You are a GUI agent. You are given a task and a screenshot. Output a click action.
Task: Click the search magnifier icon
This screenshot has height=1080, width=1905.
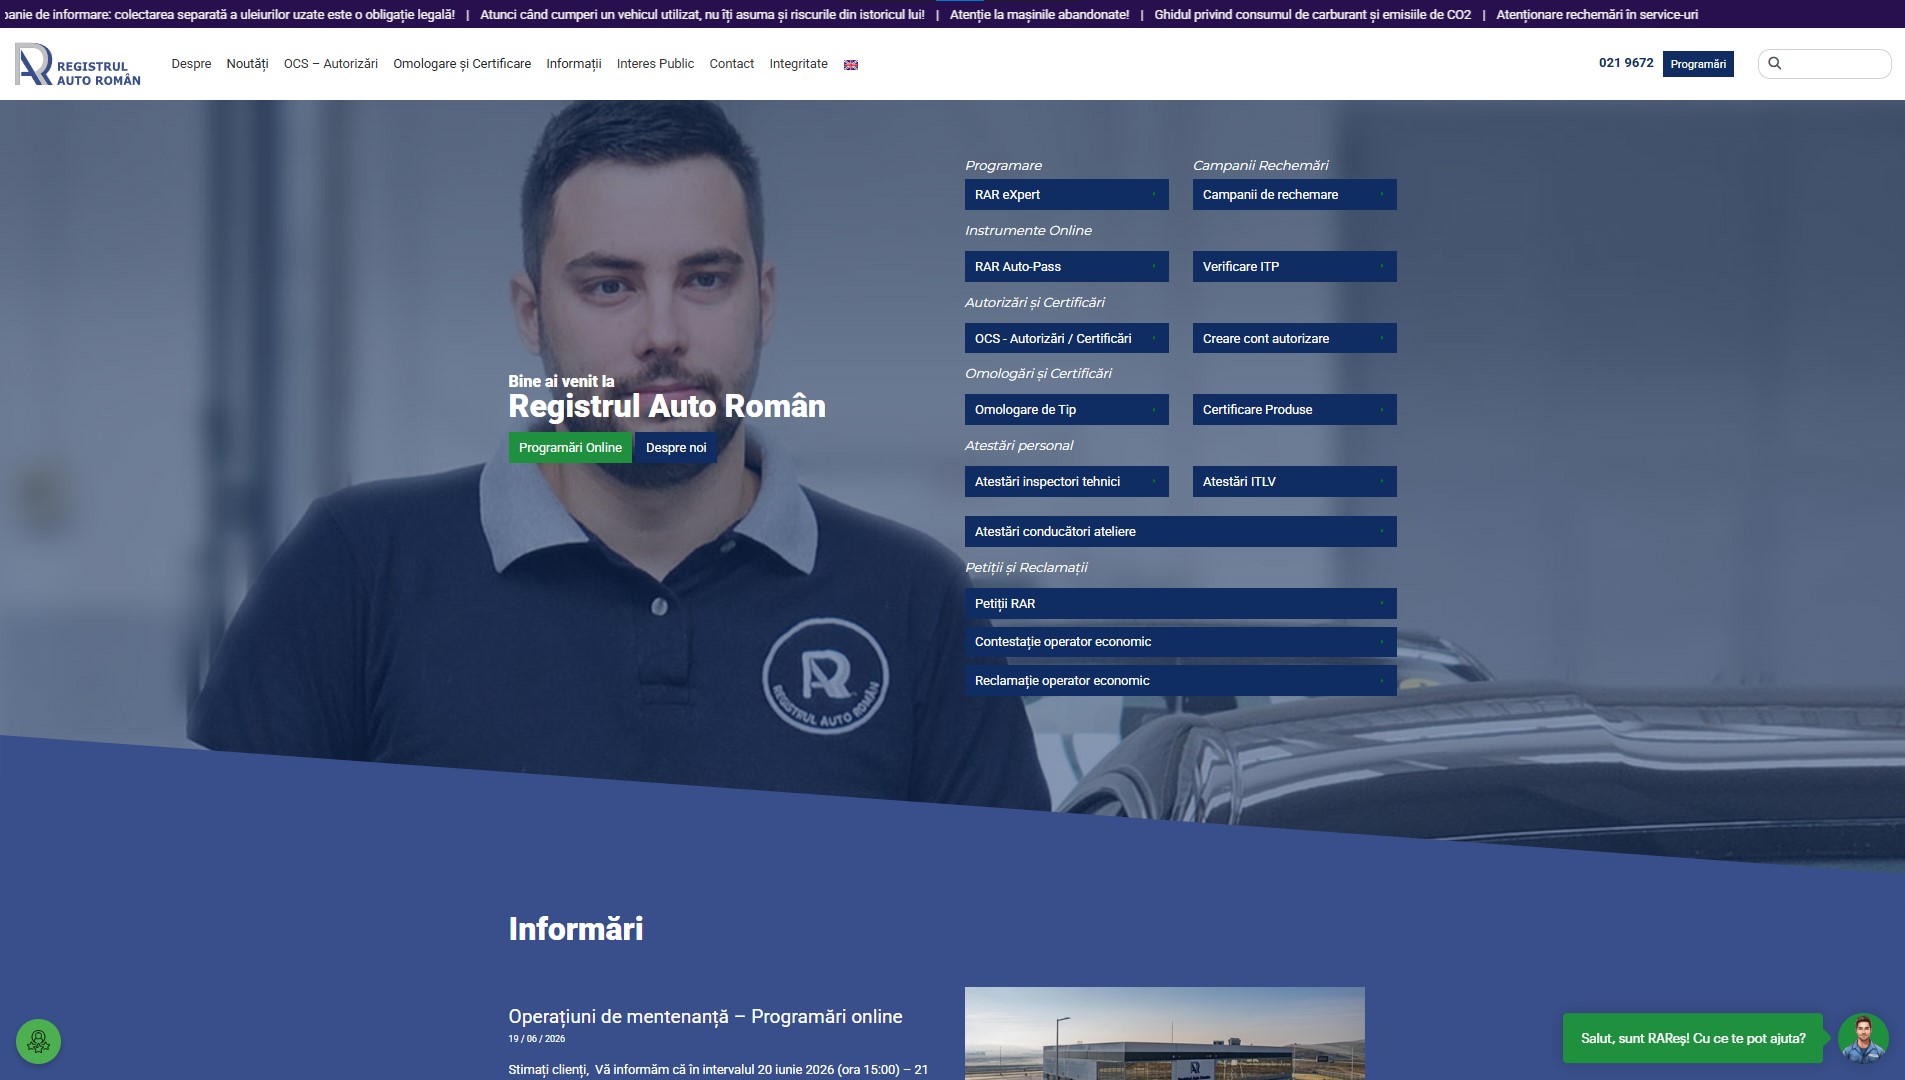[x=1775, y=64]
